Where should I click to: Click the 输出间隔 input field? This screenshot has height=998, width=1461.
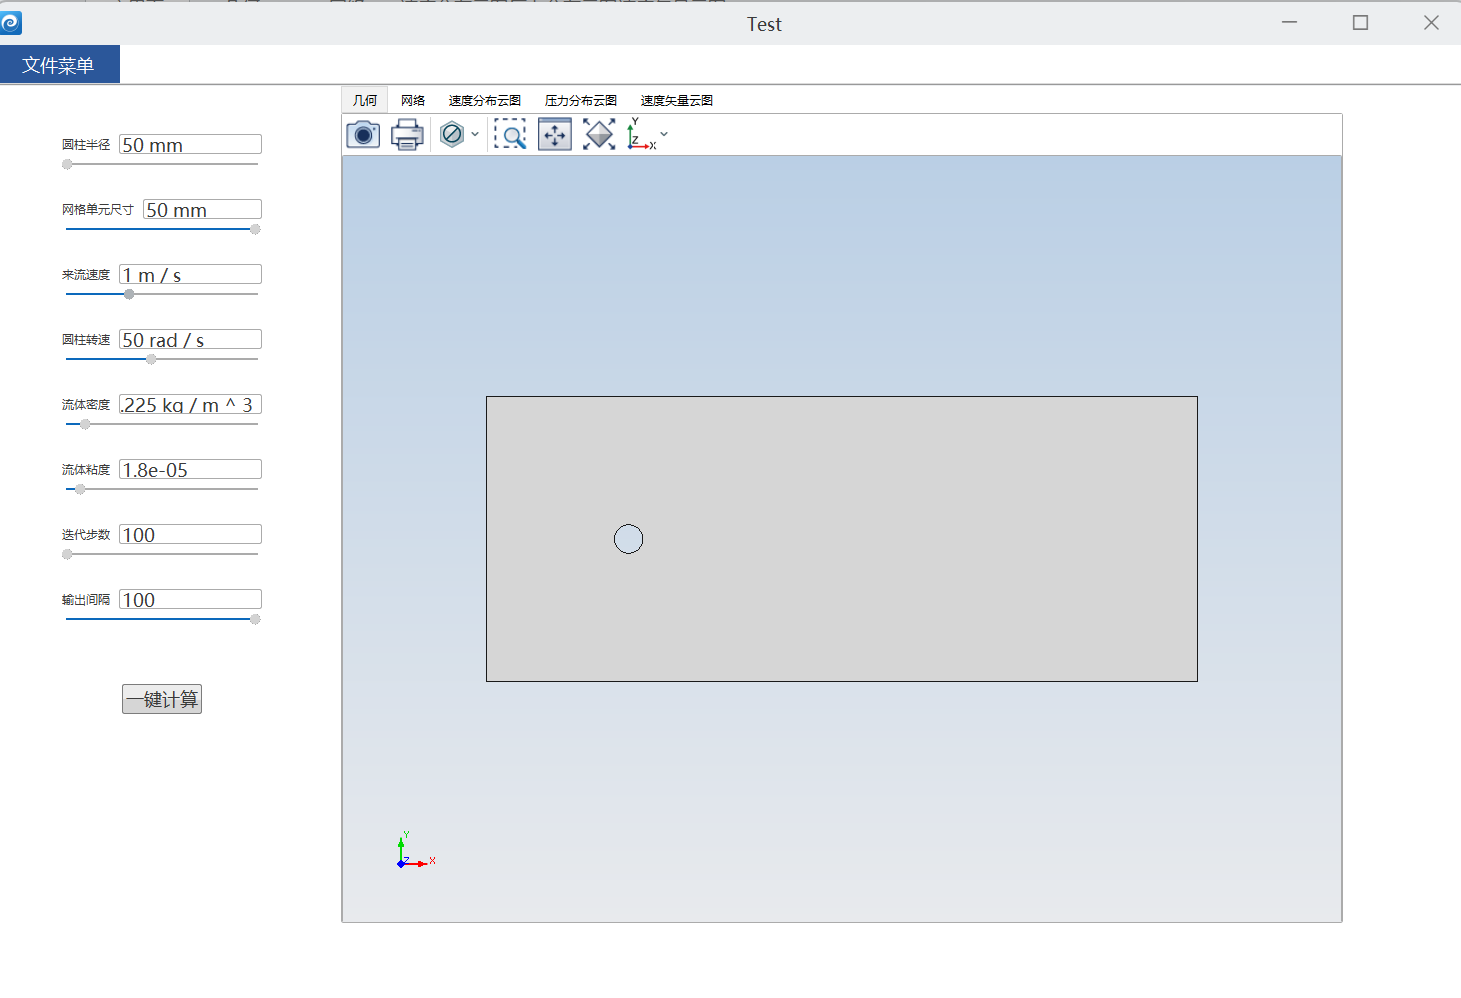190,599
